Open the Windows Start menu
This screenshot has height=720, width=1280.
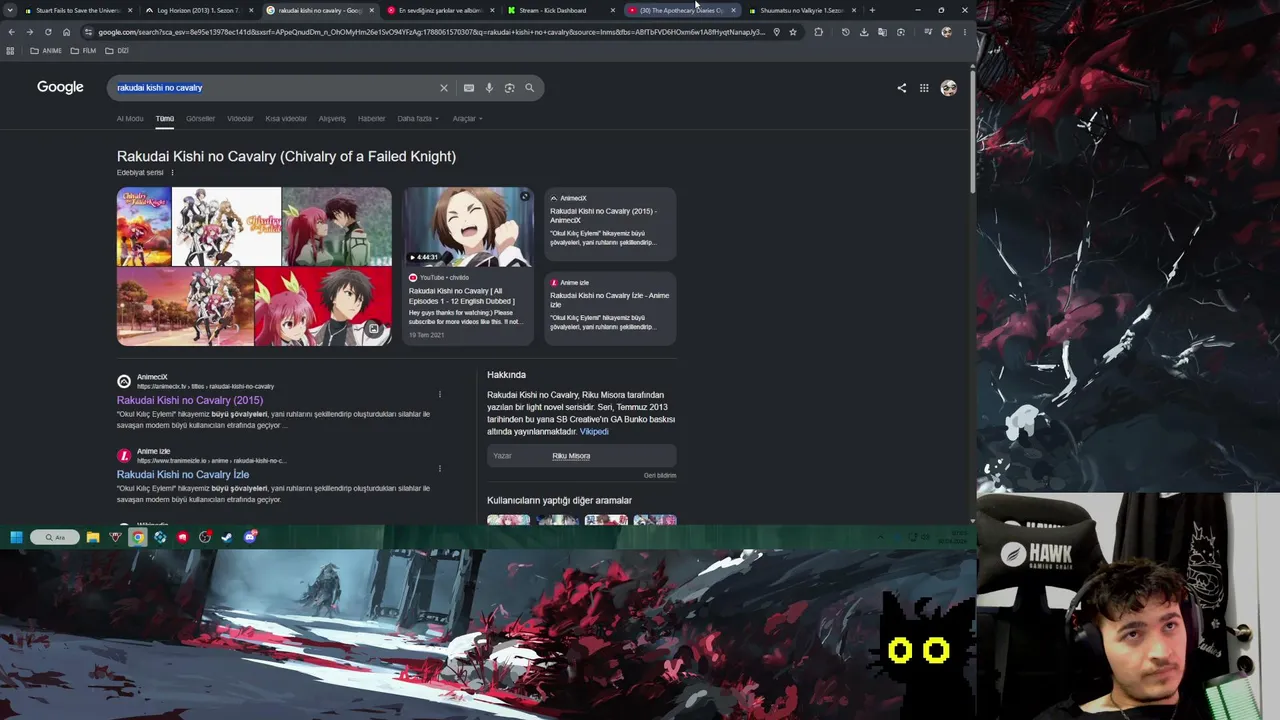pyautogui.click(x=16, y=537)
